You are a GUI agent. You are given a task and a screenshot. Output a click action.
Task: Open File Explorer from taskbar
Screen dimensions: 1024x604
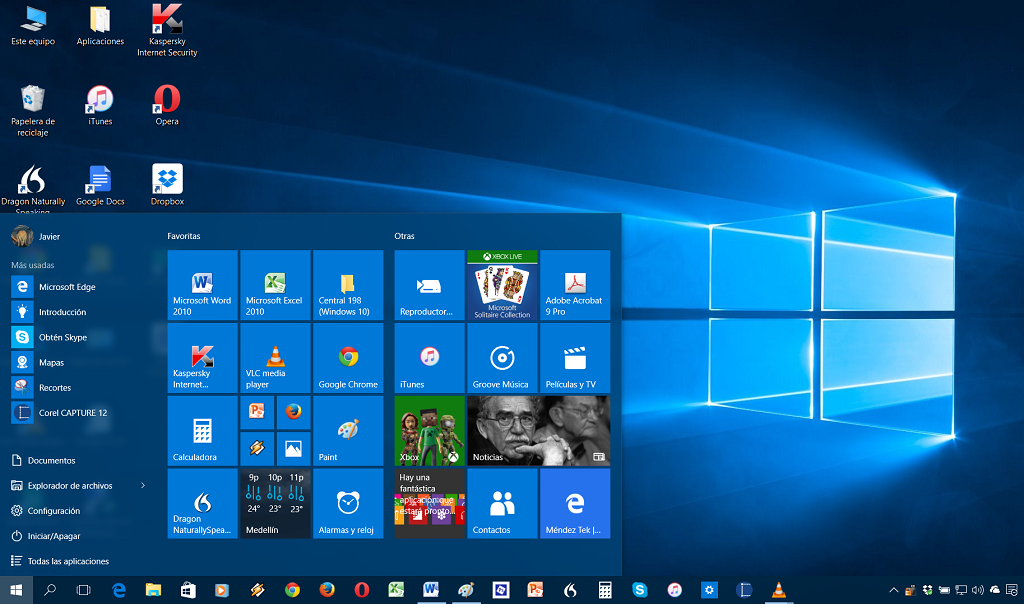pyautogui.click(x=153, y=590)
